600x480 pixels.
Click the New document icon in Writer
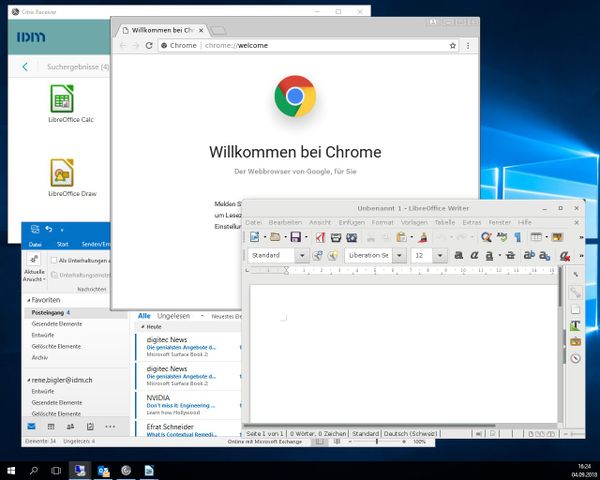click(x=254, y=237)
